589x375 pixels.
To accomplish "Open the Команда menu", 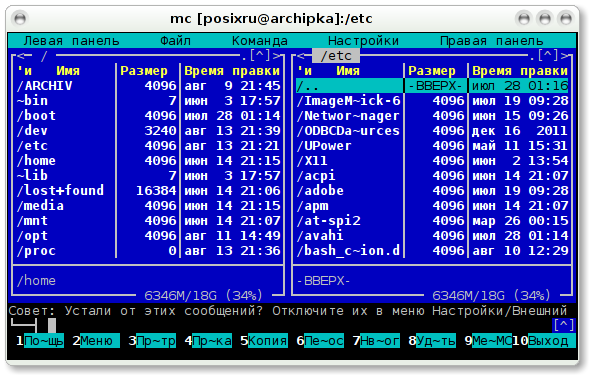I will coord(260,41).
